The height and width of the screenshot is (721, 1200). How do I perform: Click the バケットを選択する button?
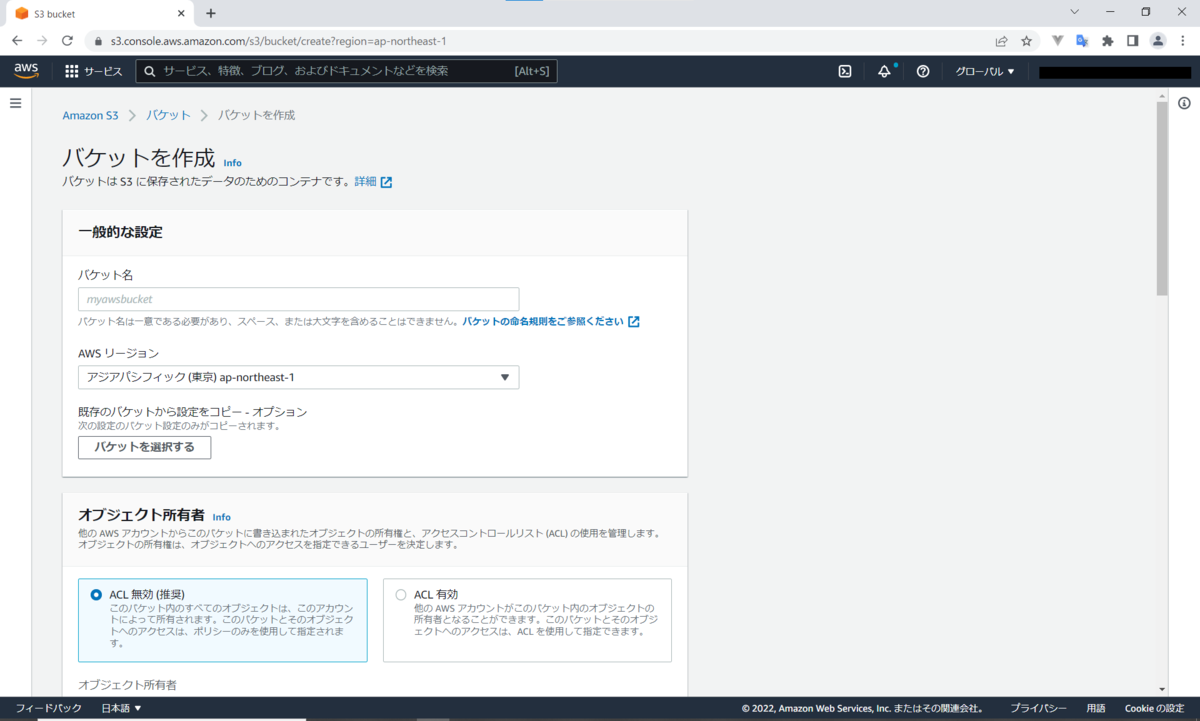point(144,447)
